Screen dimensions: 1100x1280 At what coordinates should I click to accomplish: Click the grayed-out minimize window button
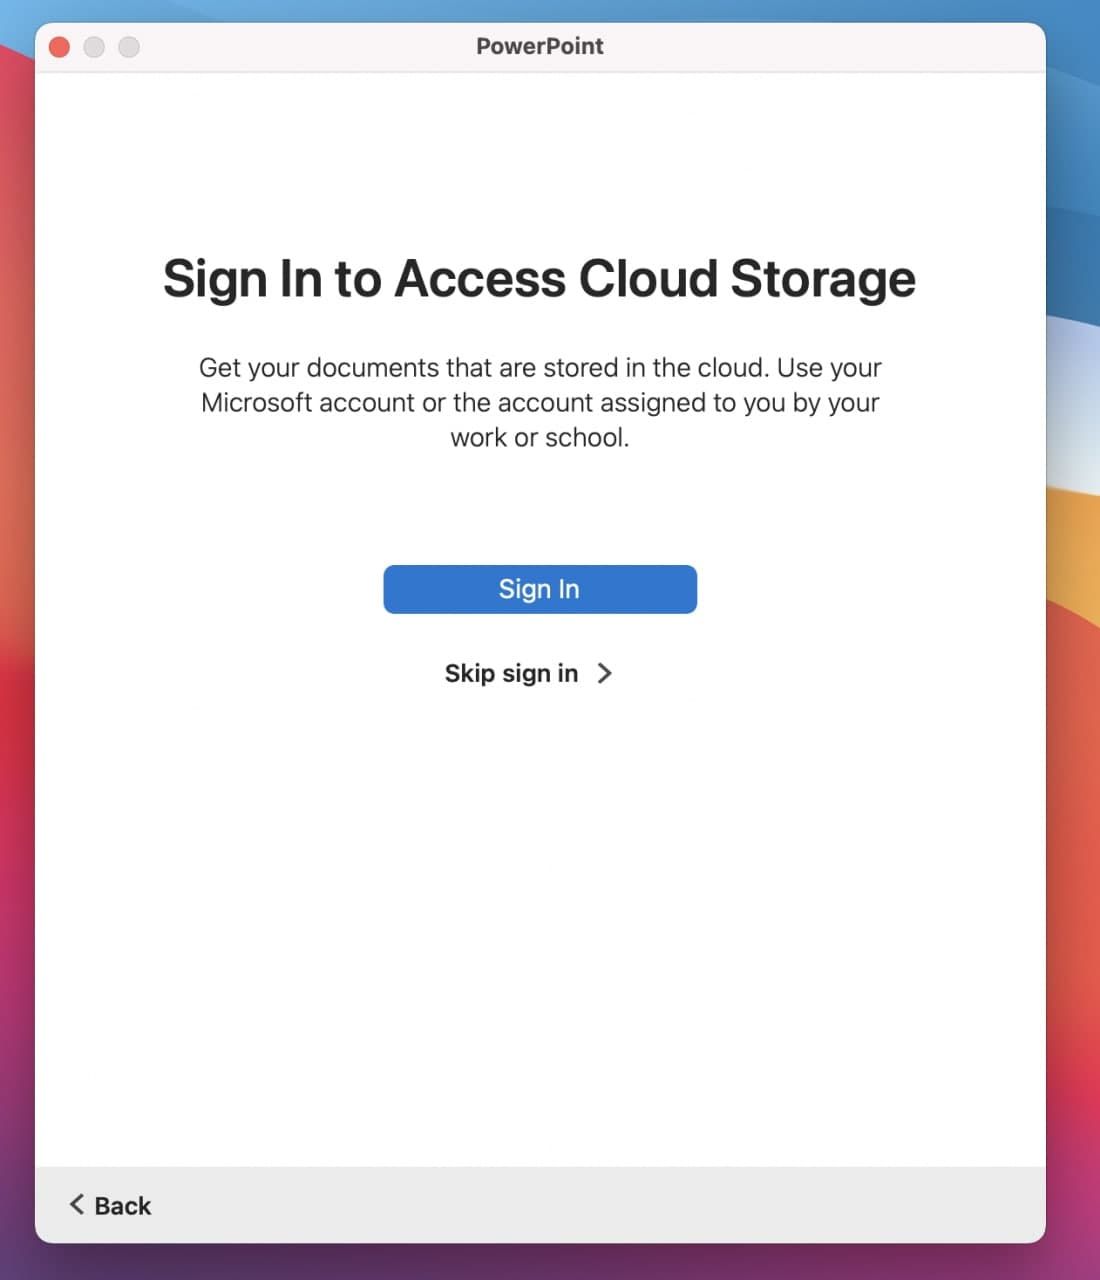click(94, 47)
